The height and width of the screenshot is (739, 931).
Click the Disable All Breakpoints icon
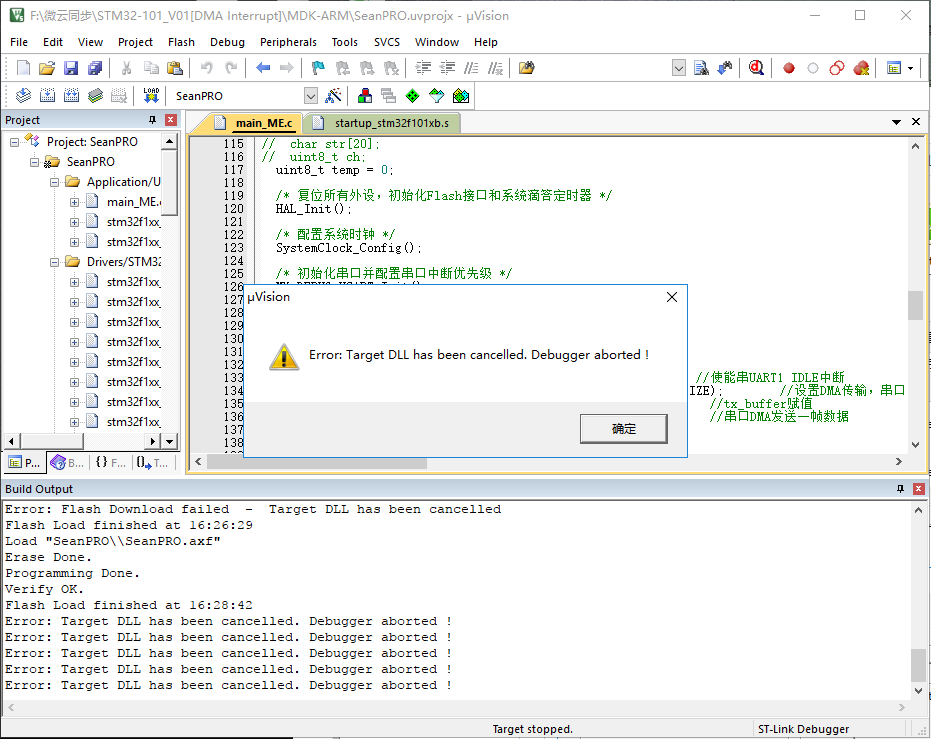(837, 68)
